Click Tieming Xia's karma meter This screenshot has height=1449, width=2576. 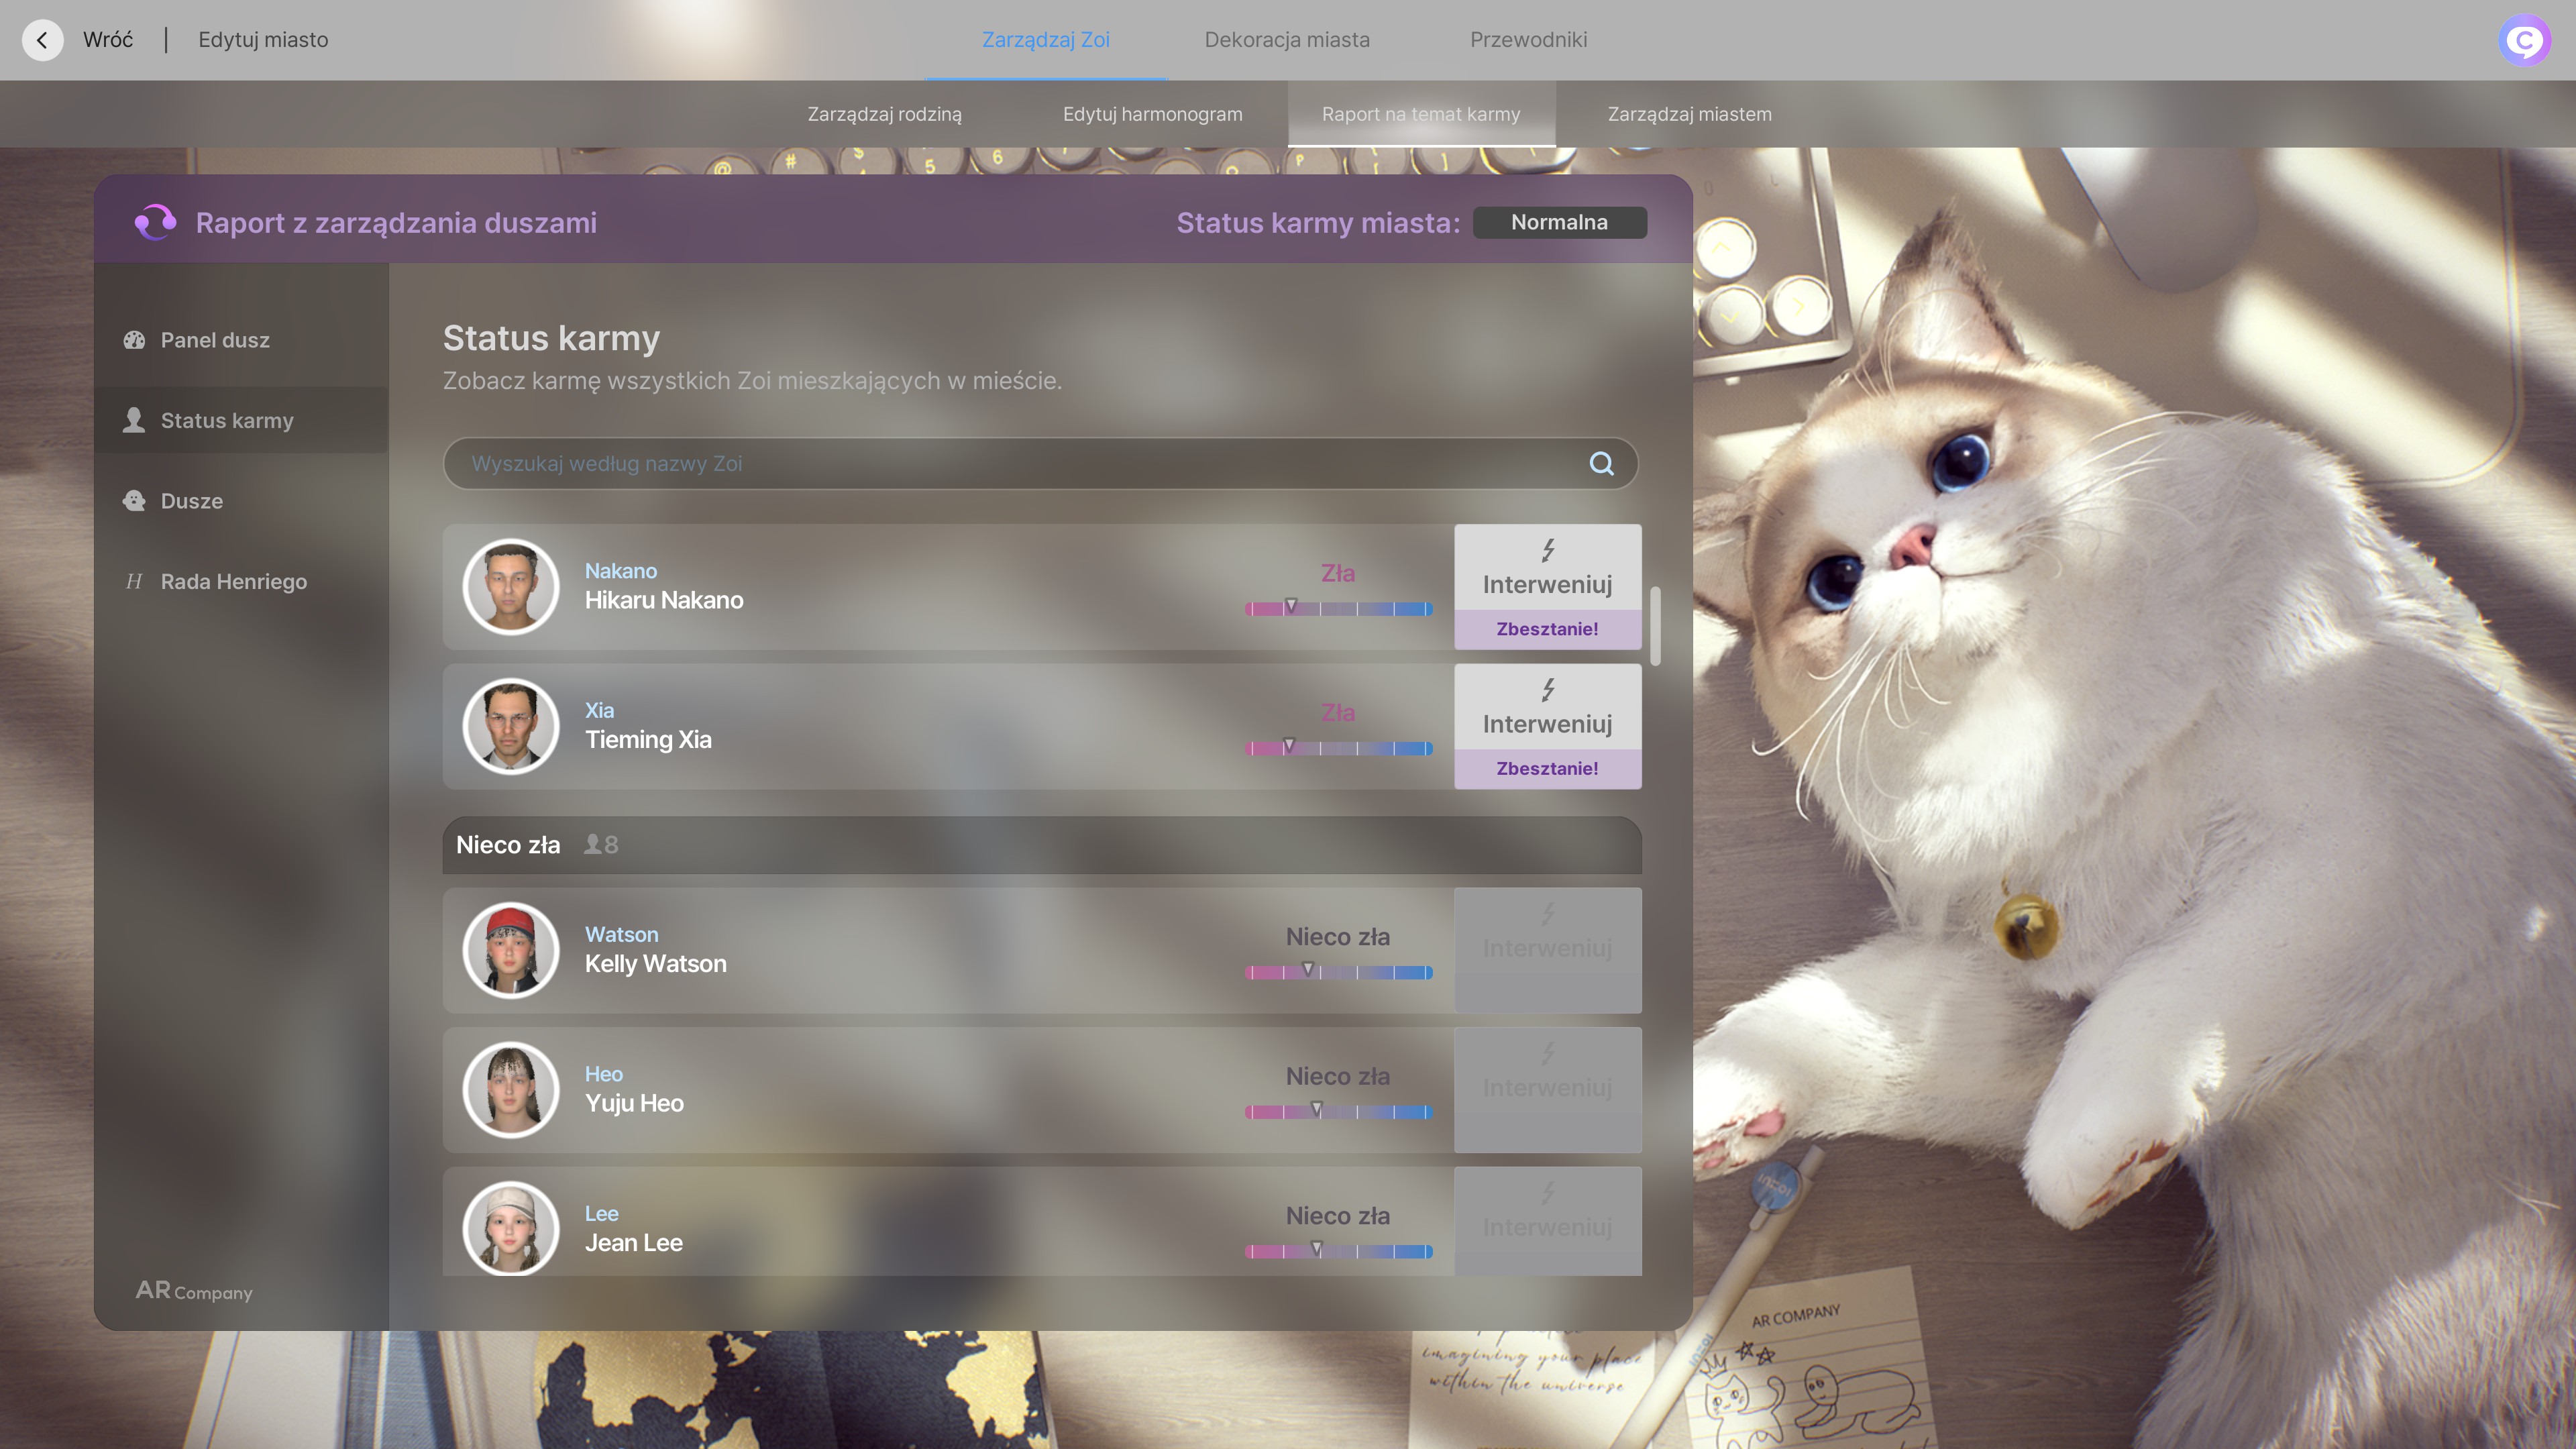(x=1338, y=747)
